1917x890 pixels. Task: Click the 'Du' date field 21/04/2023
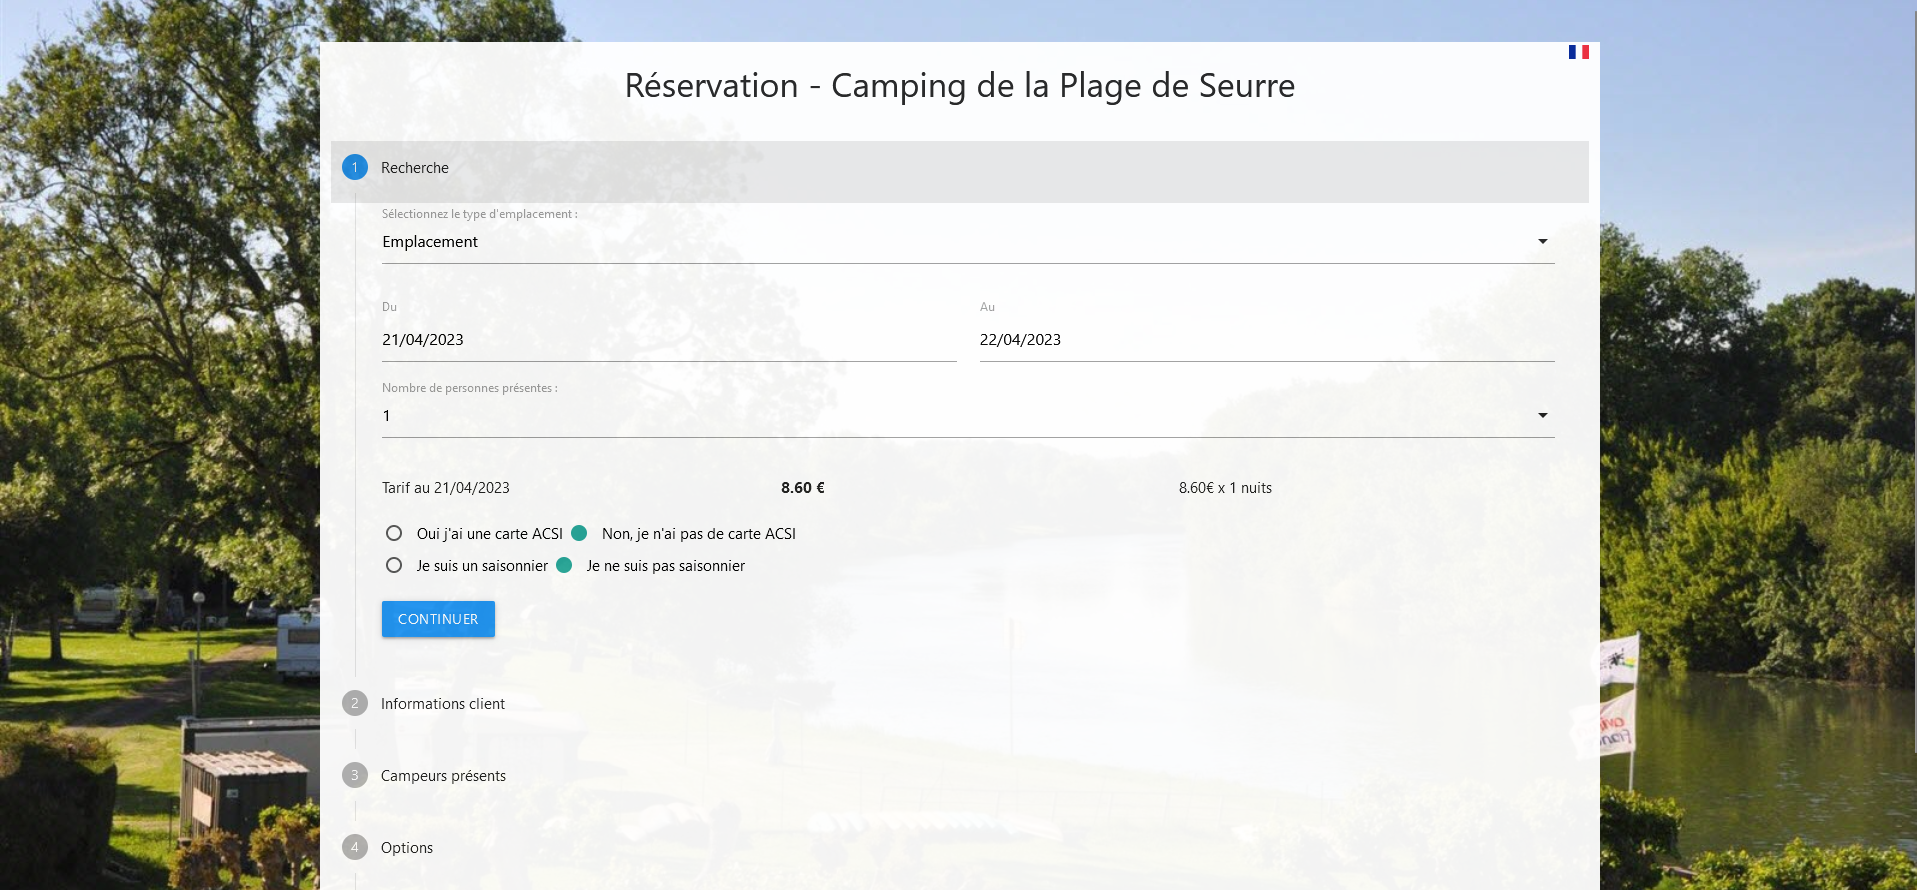(669, 340)
